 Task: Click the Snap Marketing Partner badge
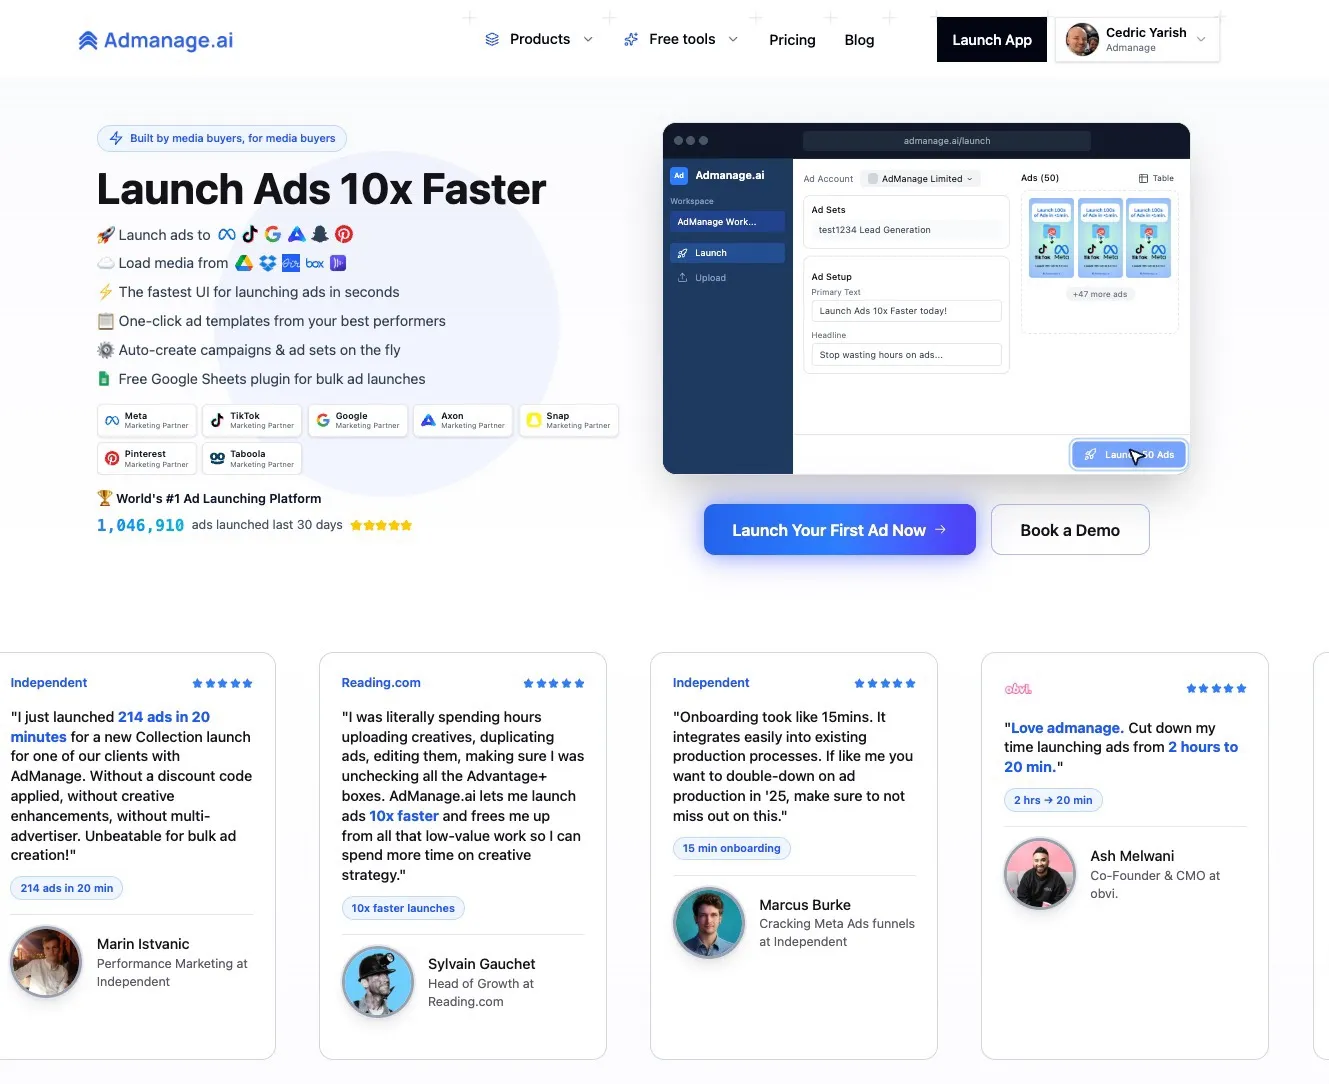[x=569, y=420]
